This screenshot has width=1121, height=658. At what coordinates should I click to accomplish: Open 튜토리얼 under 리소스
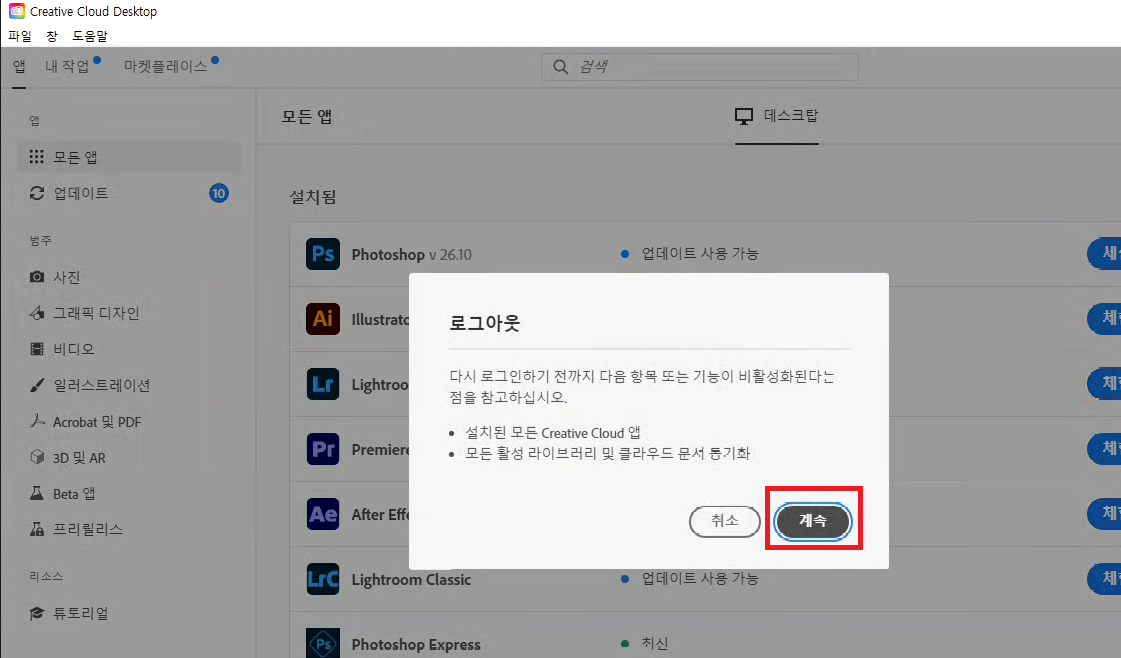click(x=81, y=613)
